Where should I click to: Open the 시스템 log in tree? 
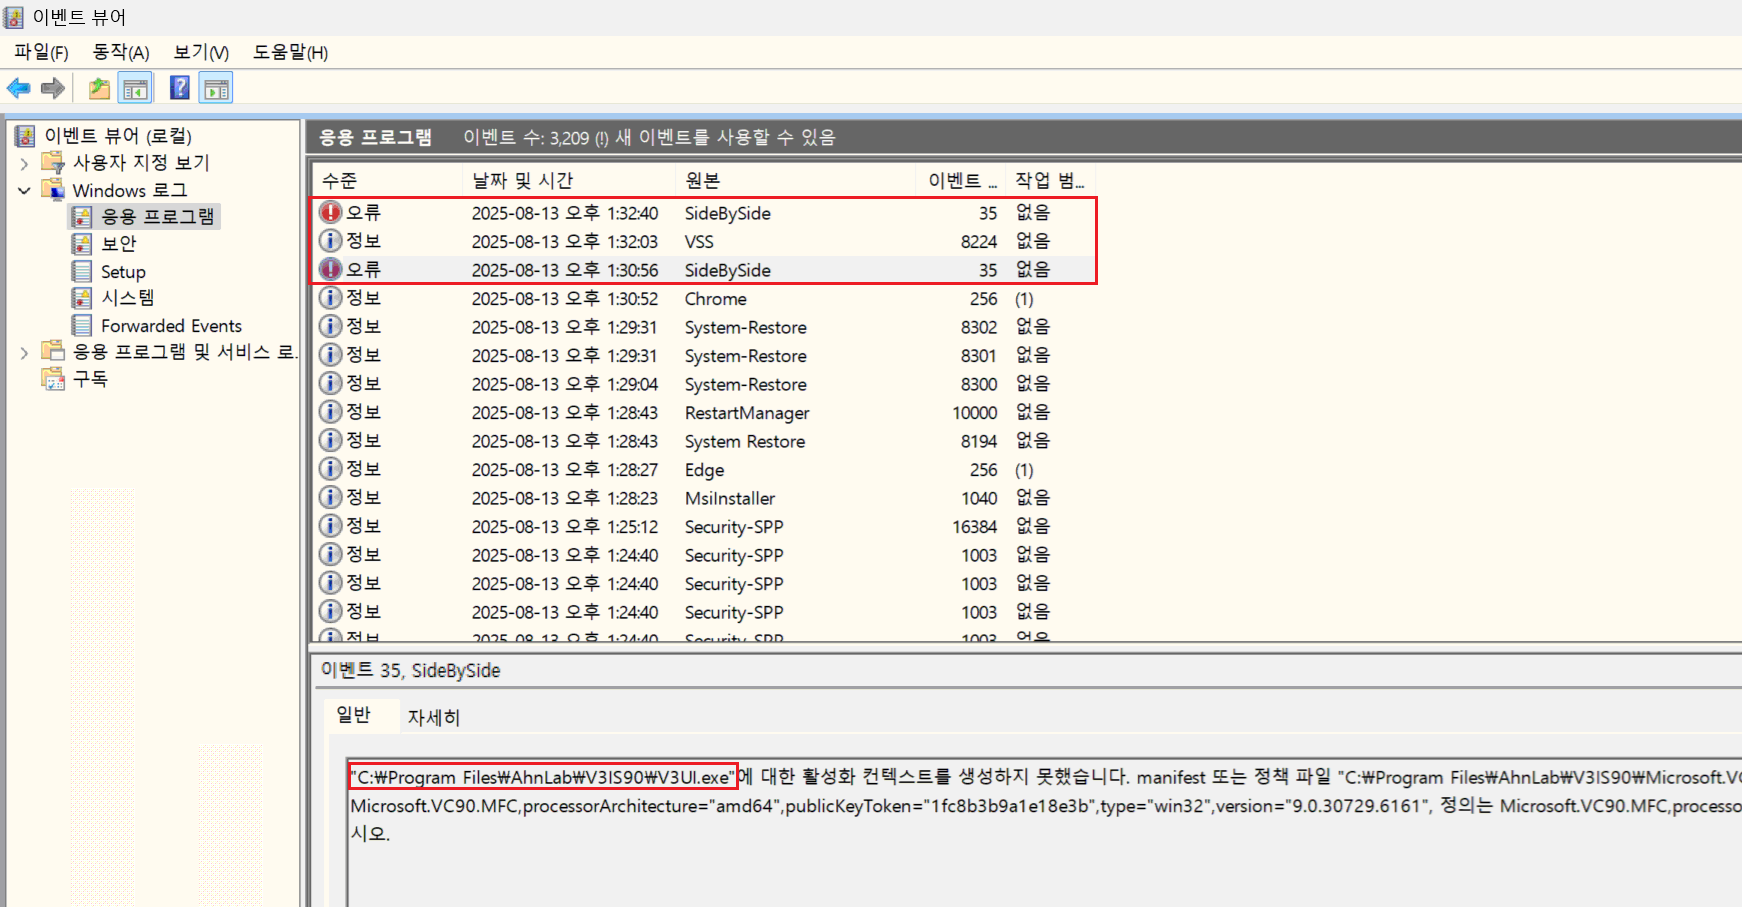pyautogui.click(x=127, y=298)
